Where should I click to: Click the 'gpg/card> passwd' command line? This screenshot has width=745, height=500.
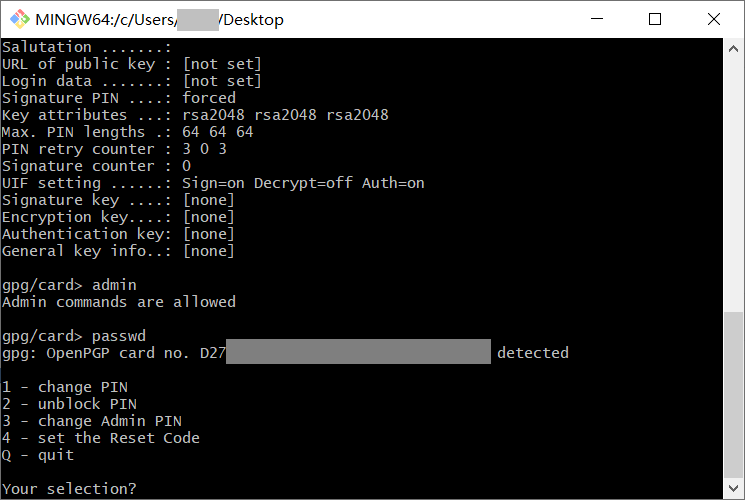pyautogui.click(x=74, y=336)
